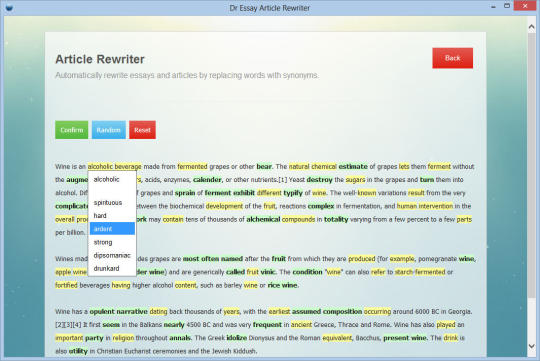Click the bold word 'alchemical'

(x=263, y=219)
